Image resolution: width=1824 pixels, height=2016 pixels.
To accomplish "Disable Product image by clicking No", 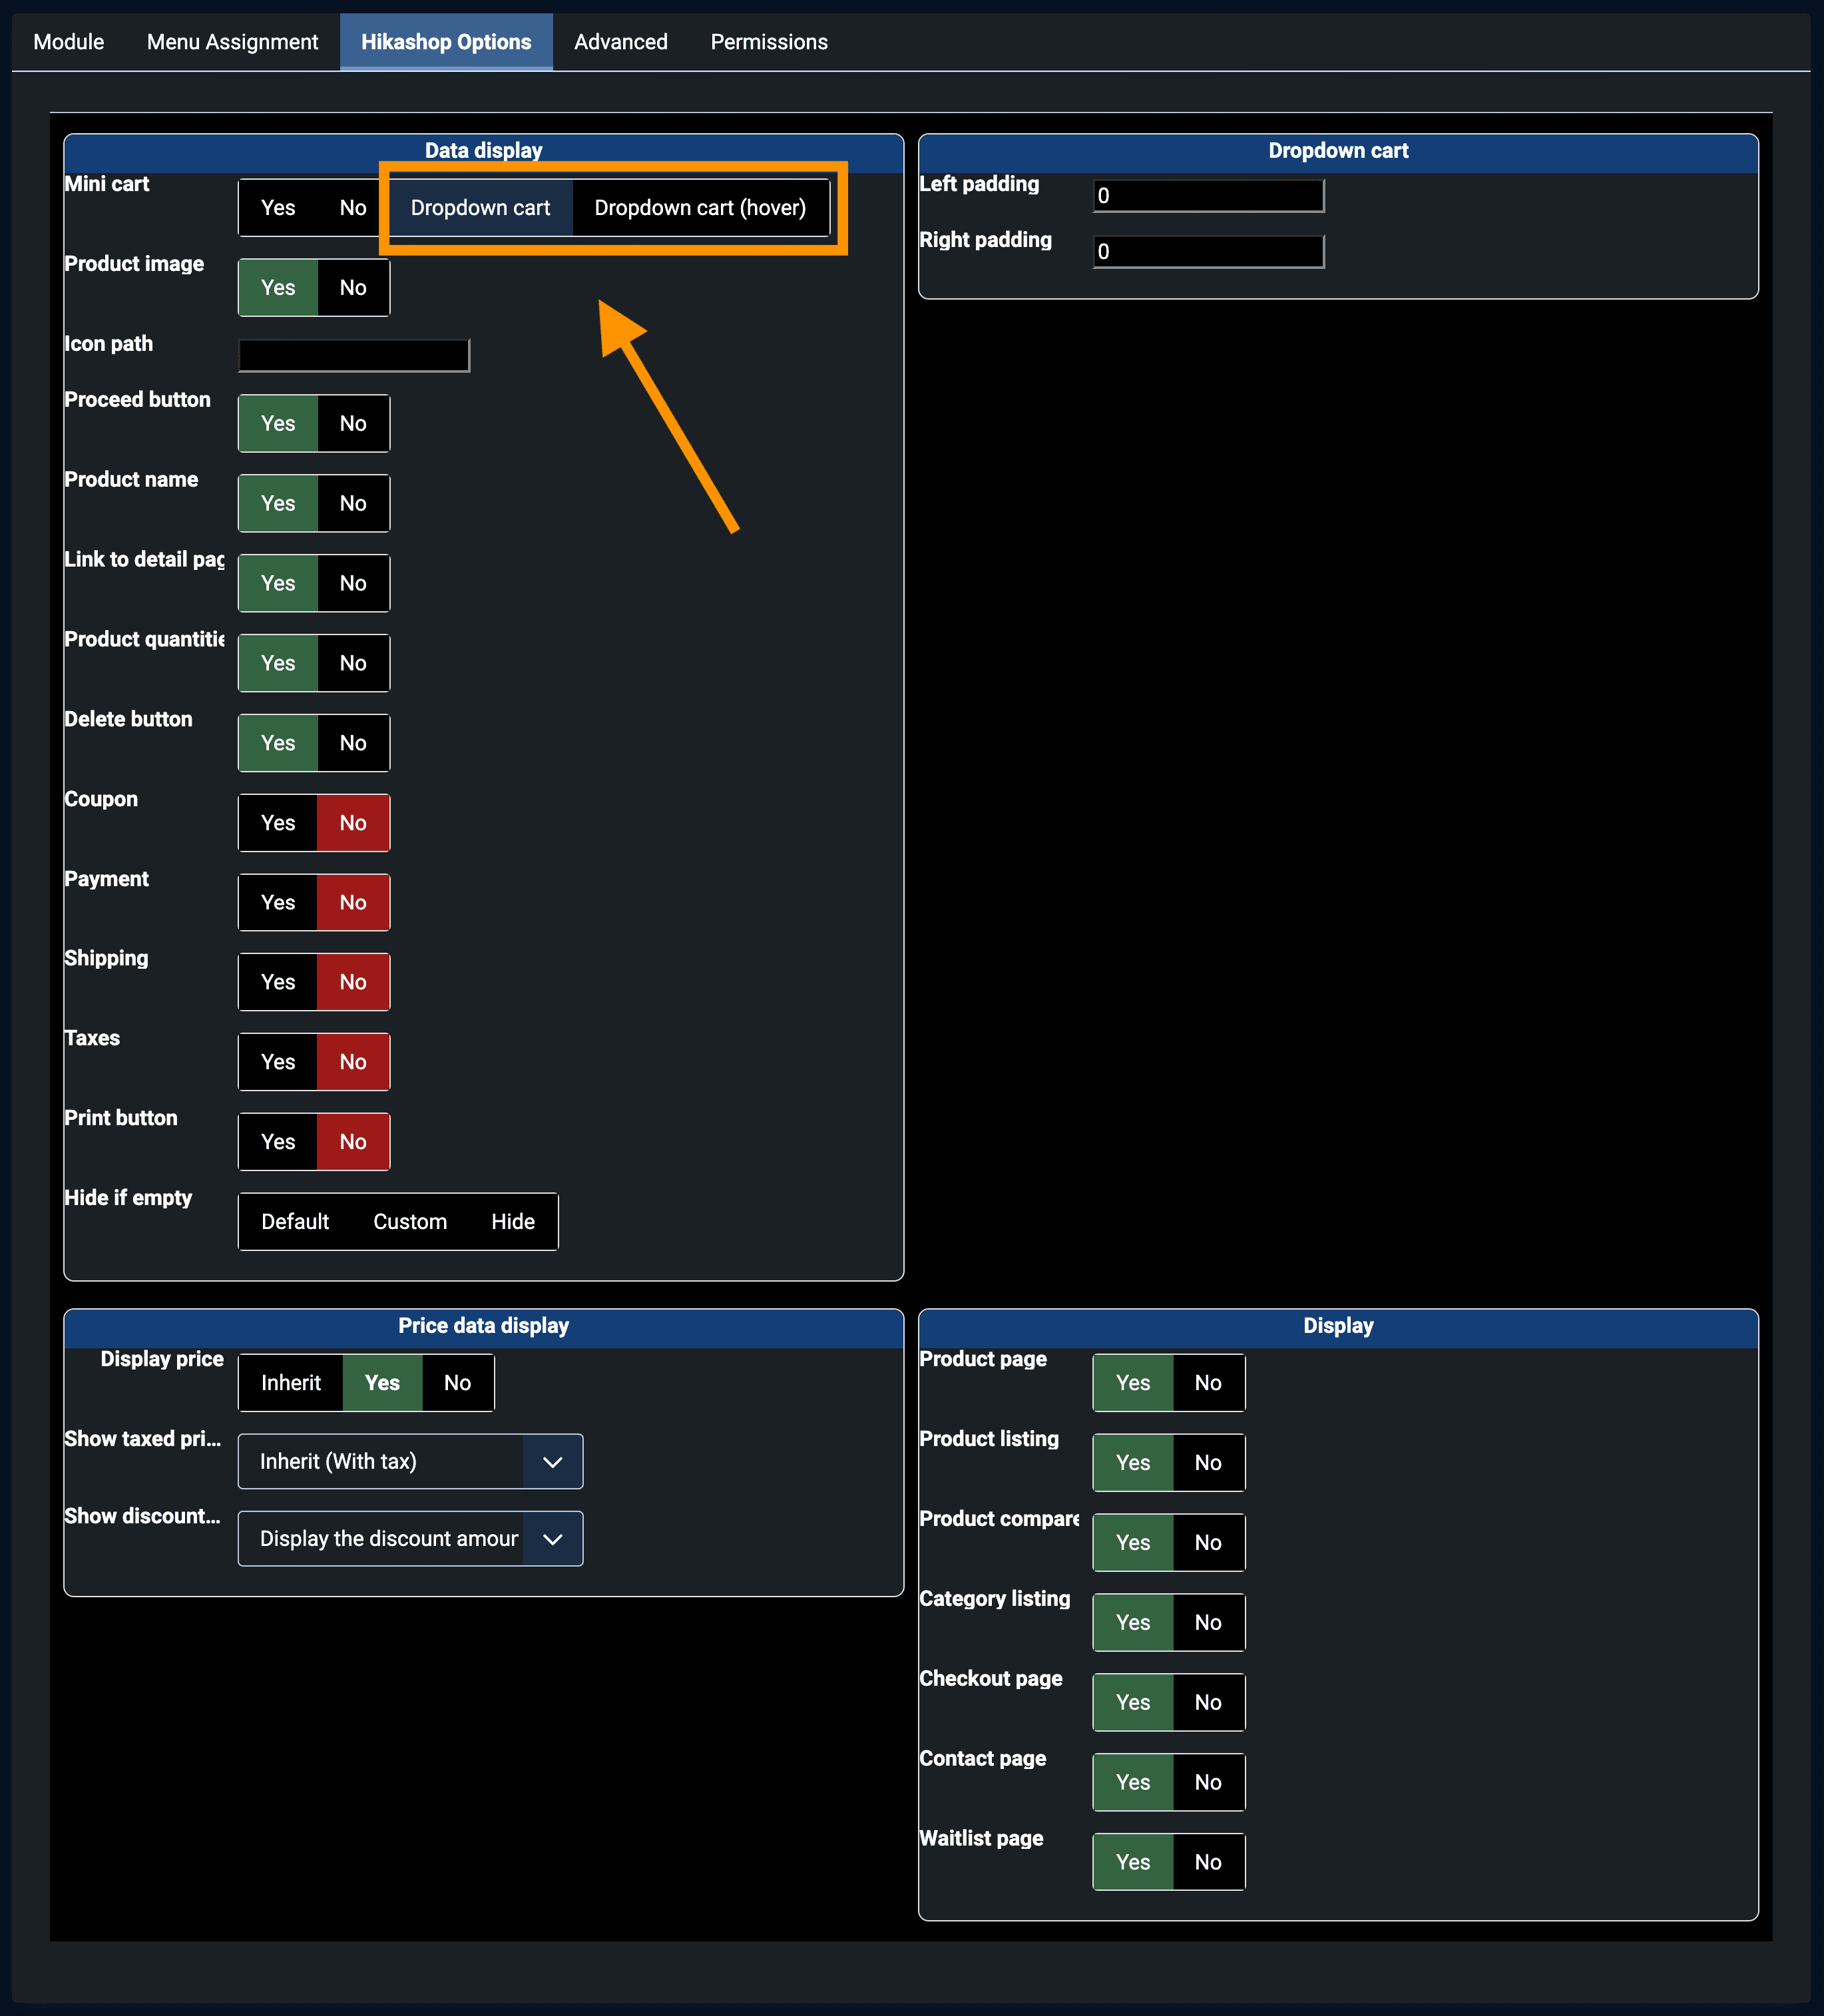I will [352, 288].
